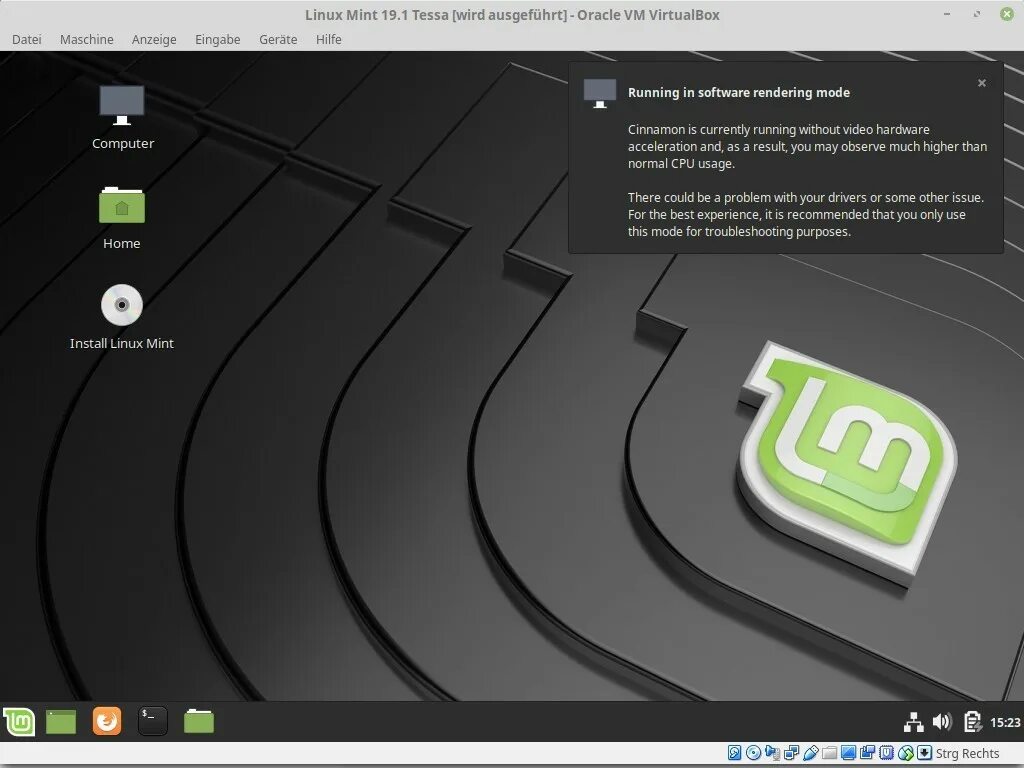Click the virtualization features chip icon
1024x768 pixels.
coord(885,753)
